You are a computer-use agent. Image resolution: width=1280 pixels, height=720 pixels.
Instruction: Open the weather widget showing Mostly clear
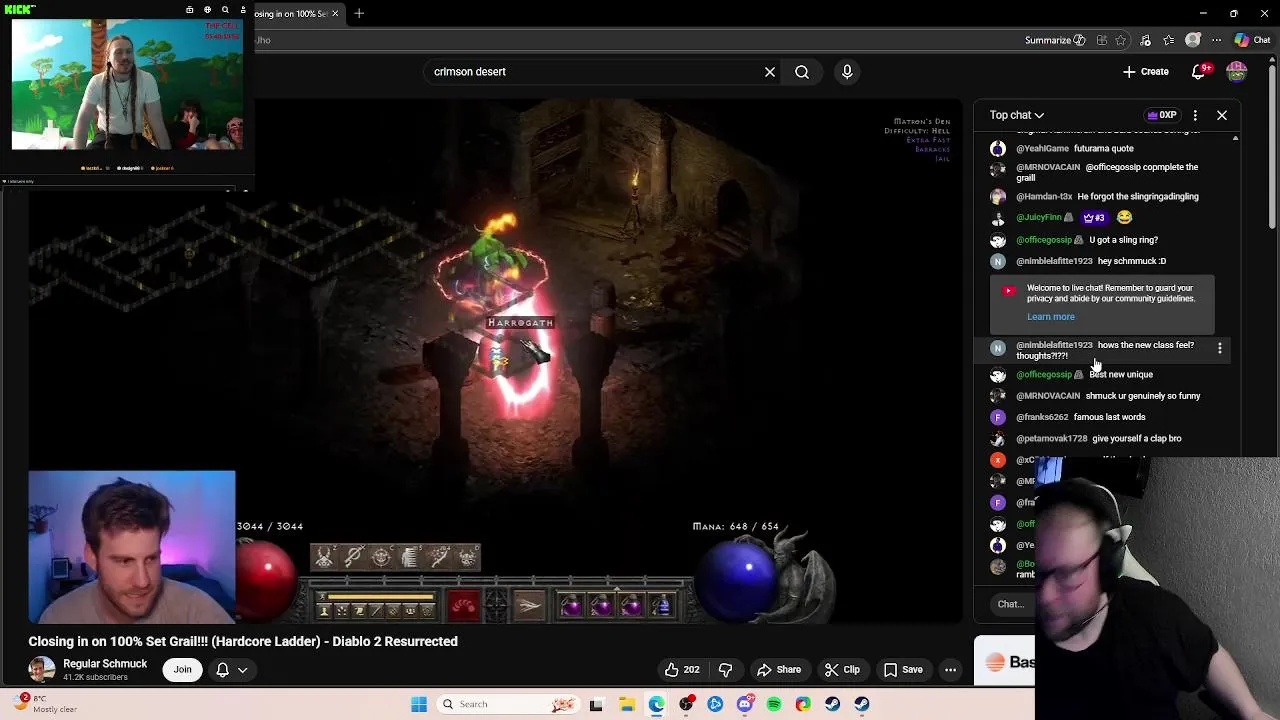(x=45, y=704)
